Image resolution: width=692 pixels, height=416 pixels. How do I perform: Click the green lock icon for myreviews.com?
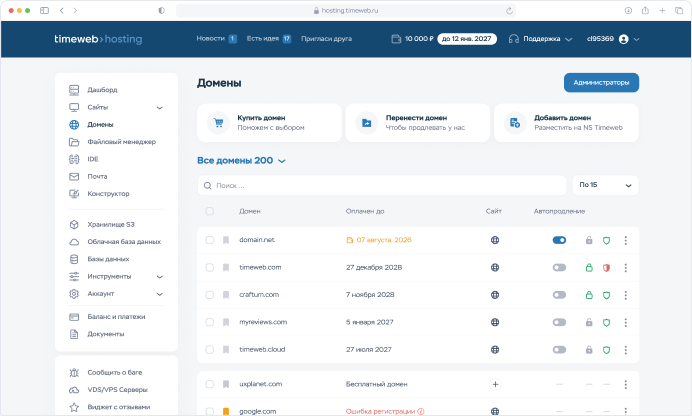(589, 322)
